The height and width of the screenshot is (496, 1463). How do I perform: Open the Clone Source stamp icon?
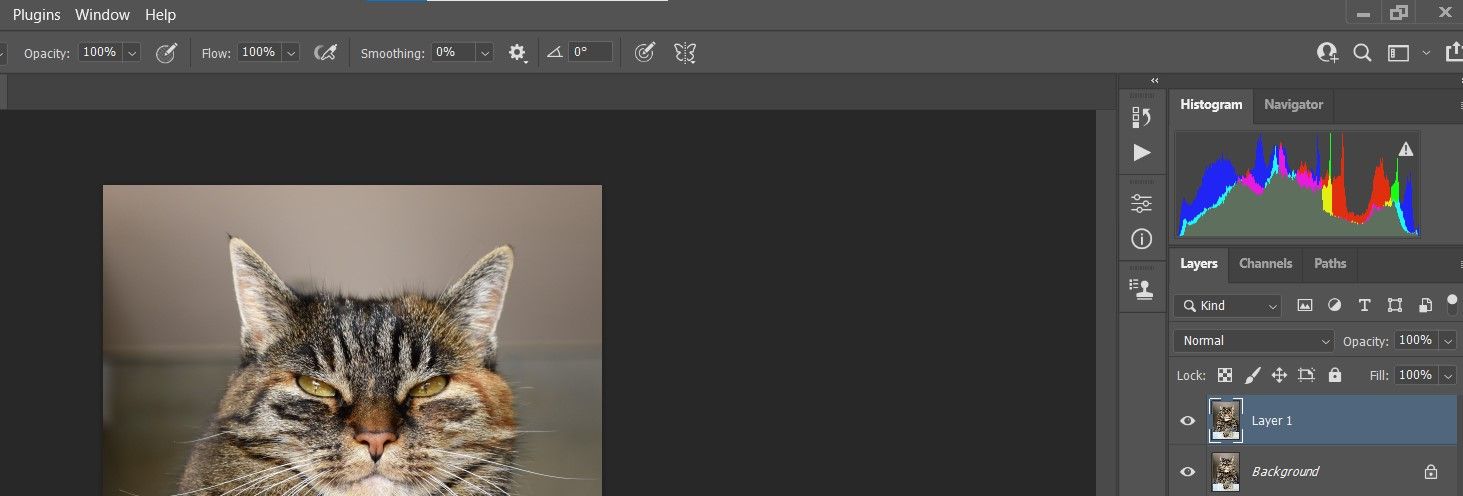[1141, 288]
